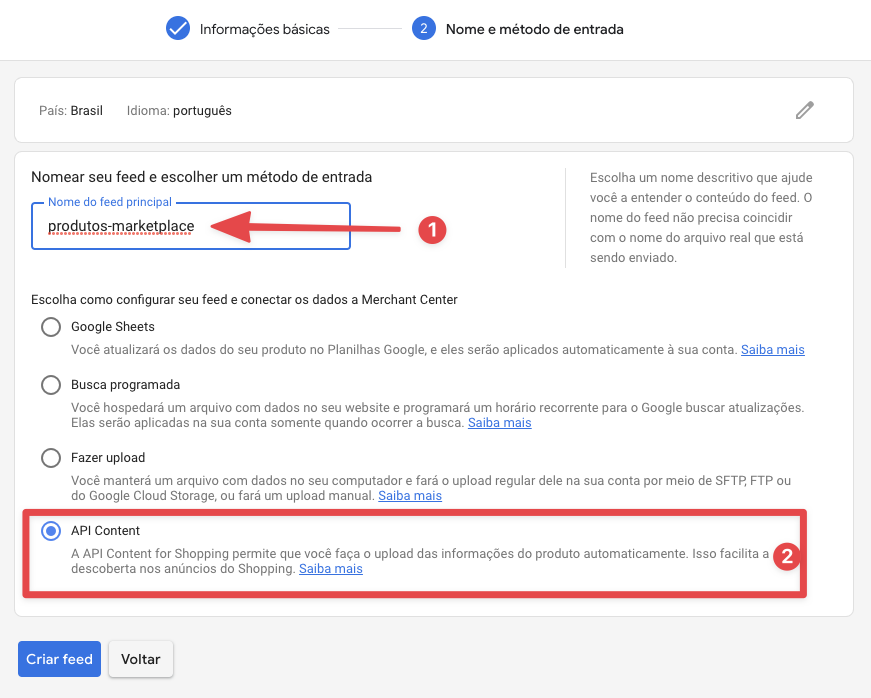Click the red marker numbered 2
The width and height of the screenshot is (871, 698).
(x=787, y=558)
